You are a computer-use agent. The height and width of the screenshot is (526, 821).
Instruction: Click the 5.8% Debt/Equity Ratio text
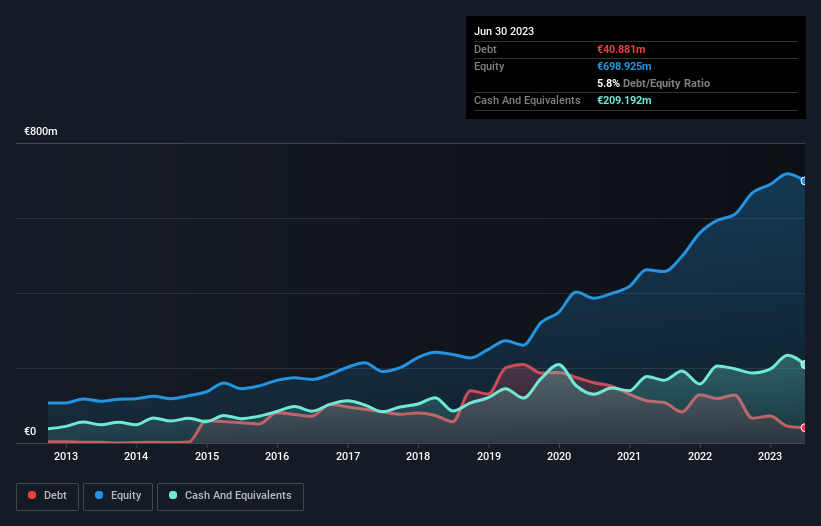pyautogui.click(x=653, y=83)
